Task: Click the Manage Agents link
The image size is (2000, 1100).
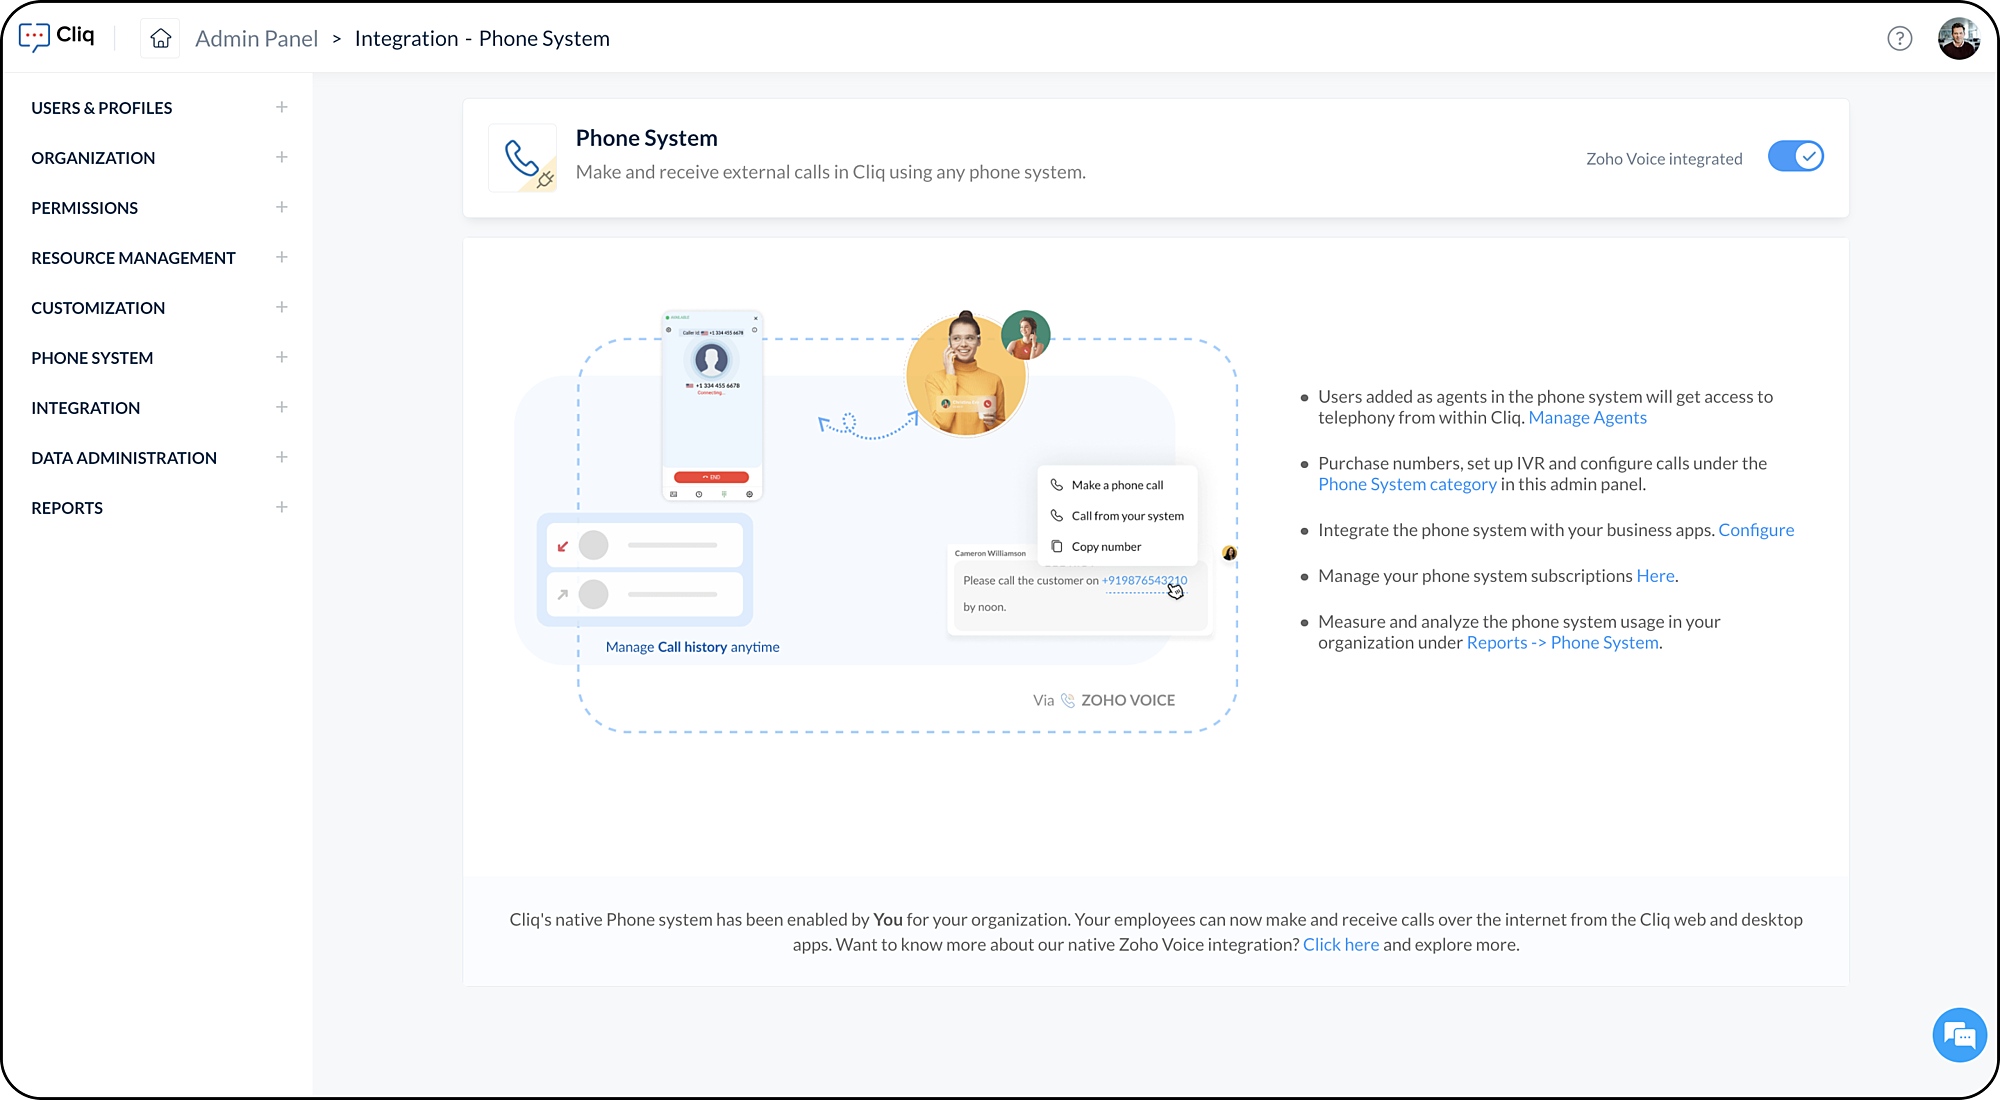Action: pos(1587,418)
